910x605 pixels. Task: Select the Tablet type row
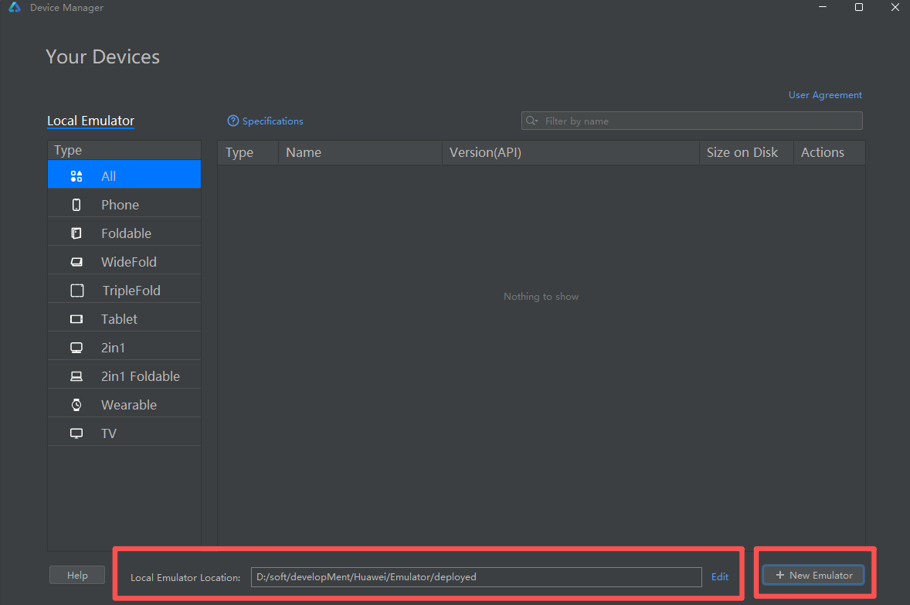[x=124, y=319]
